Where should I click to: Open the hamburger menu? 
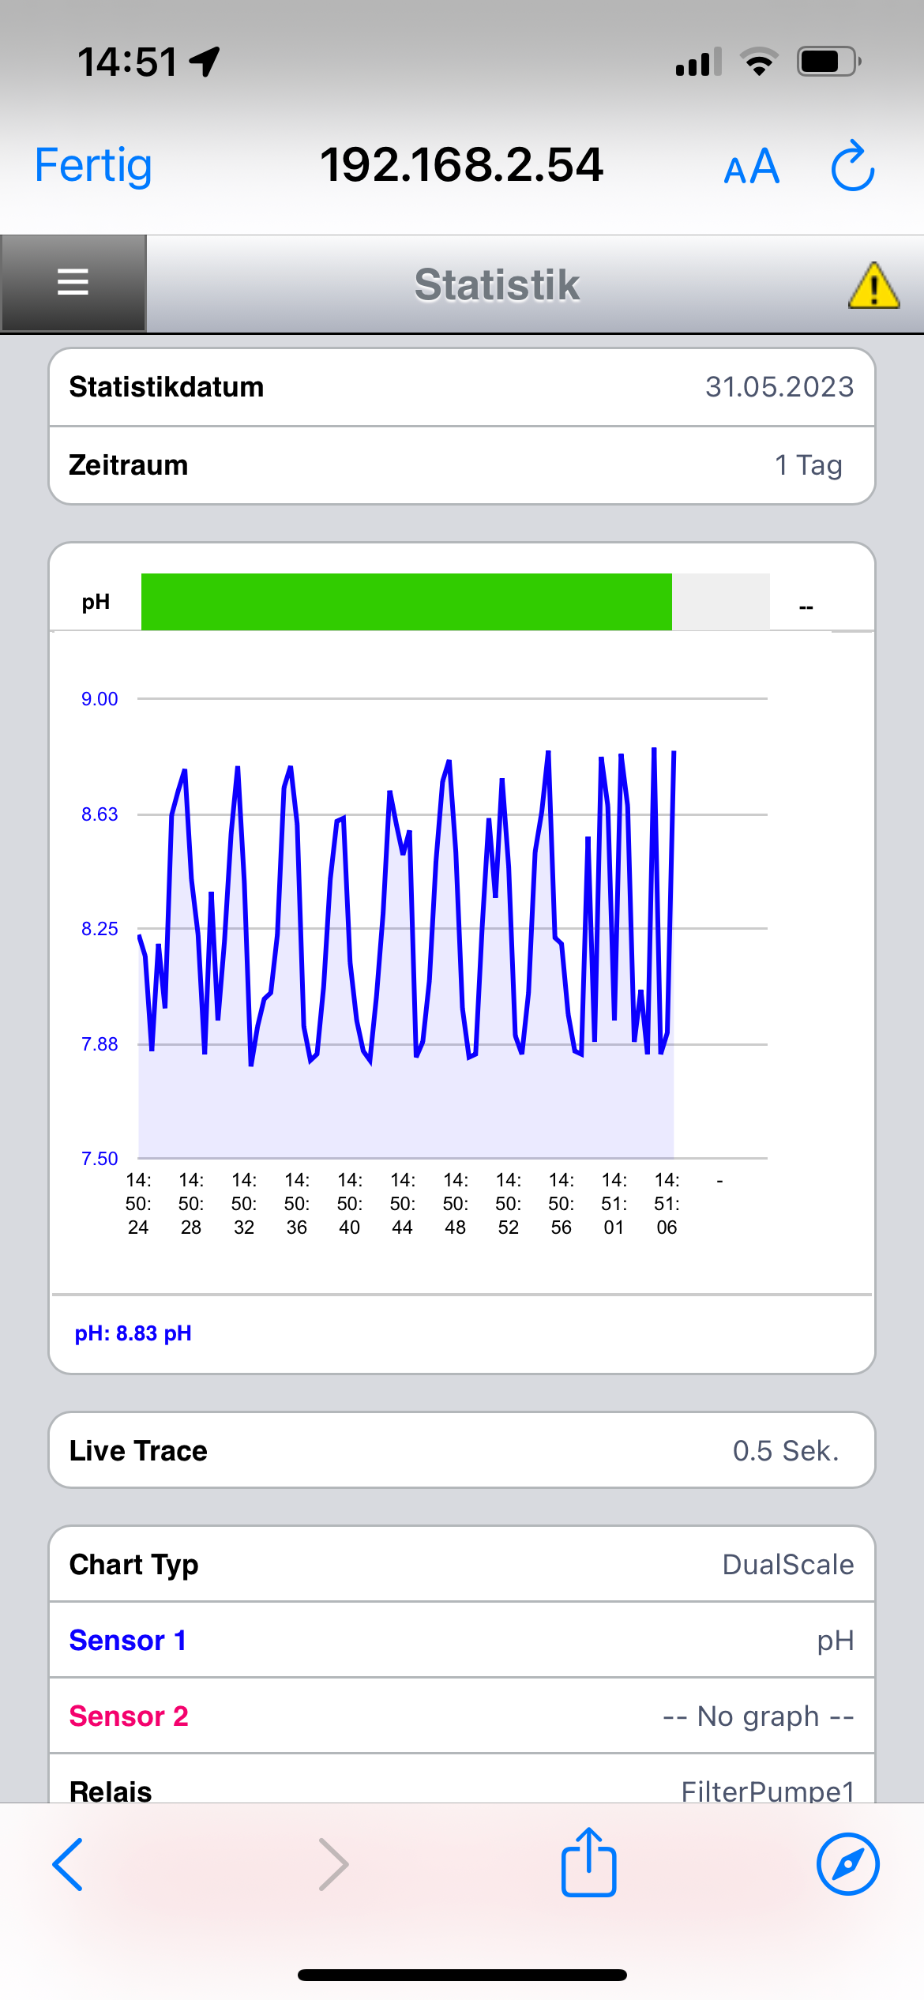[x=73, y=283]
